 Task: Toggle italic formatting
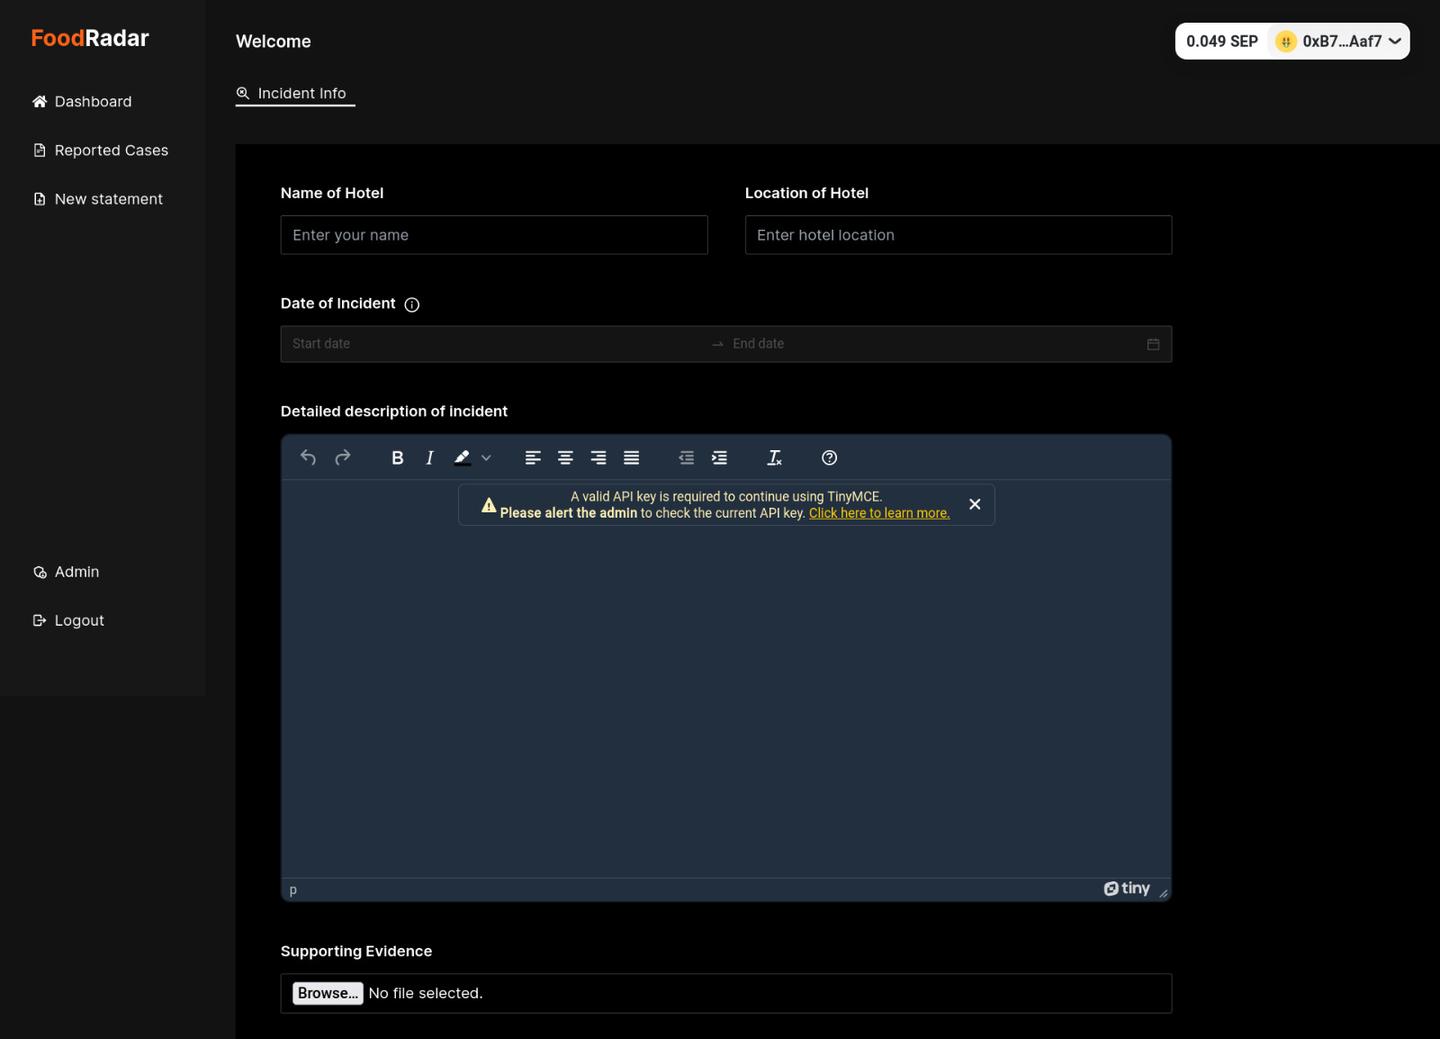coord(430,457)
